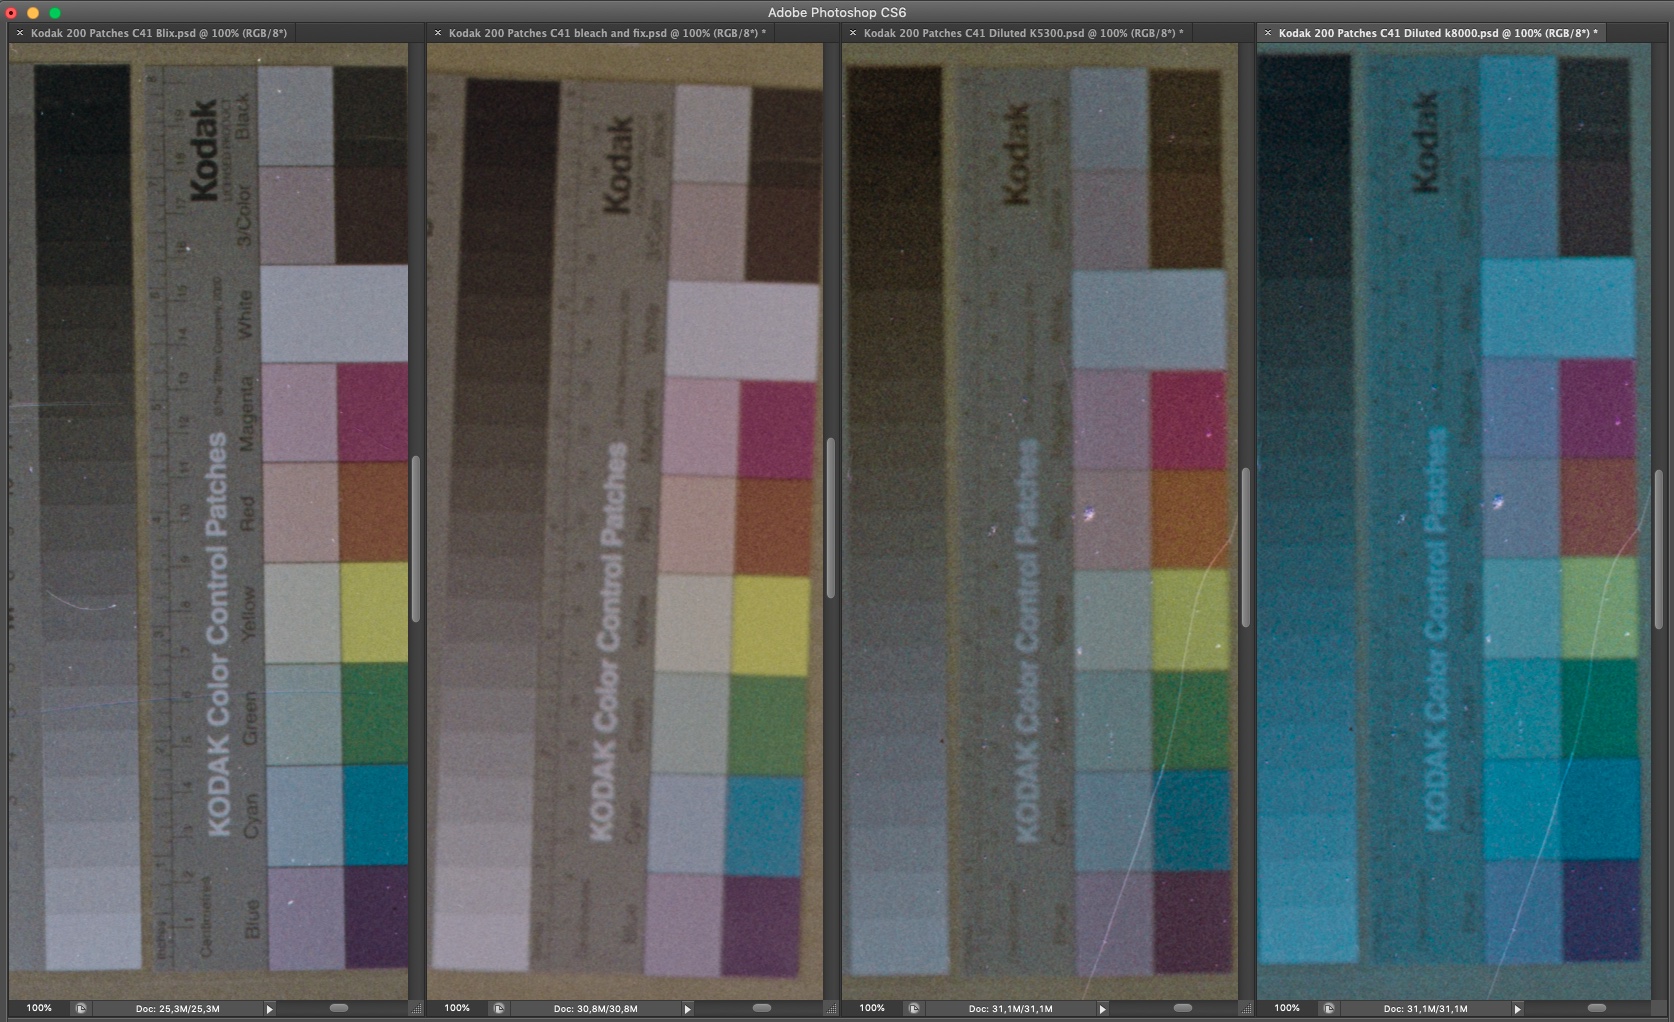Switch to the C41 Diluted K5300.psd tab
Image resolution: width=1674 pixels, height=1022 pixels.
click(1022, 33)
